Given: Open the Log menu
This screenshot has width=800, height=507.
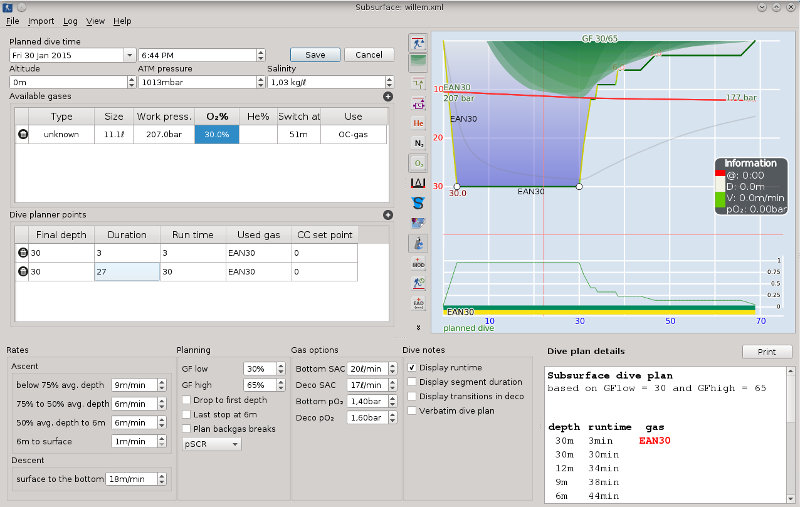Looking at the screenshot, I should pos(70,21).
